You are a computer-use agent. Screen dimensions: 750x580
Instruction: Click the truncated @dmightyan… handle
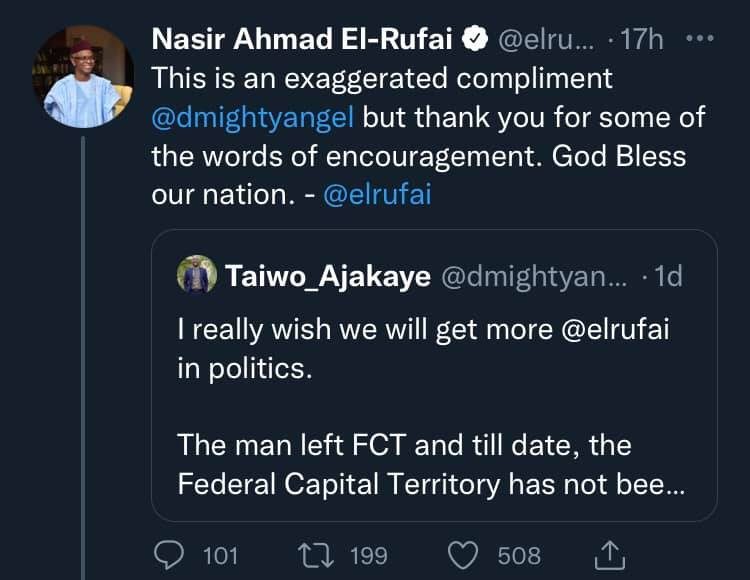533,276
